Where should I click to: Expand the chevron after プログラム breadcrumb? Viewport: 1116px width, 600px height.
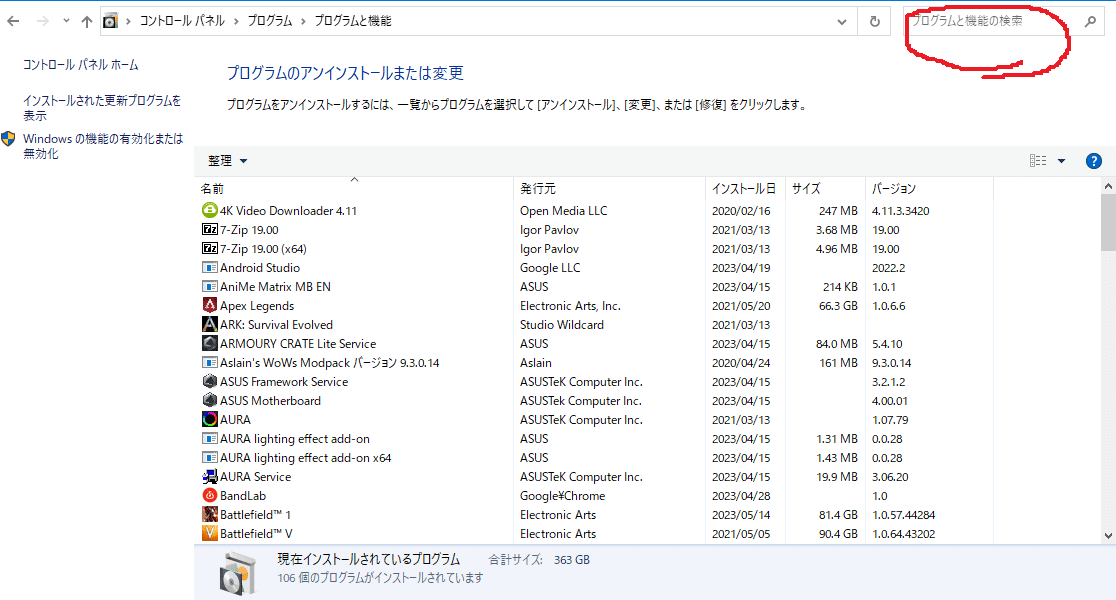[x=303, y=21]
